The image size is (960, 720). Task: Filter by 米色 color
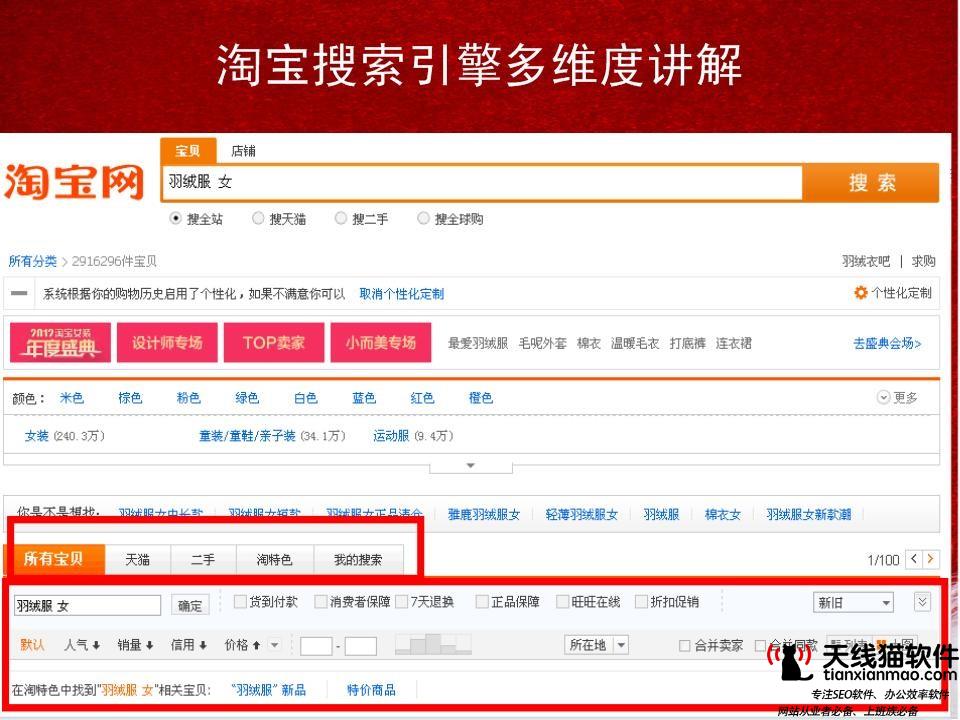point(72,398)
